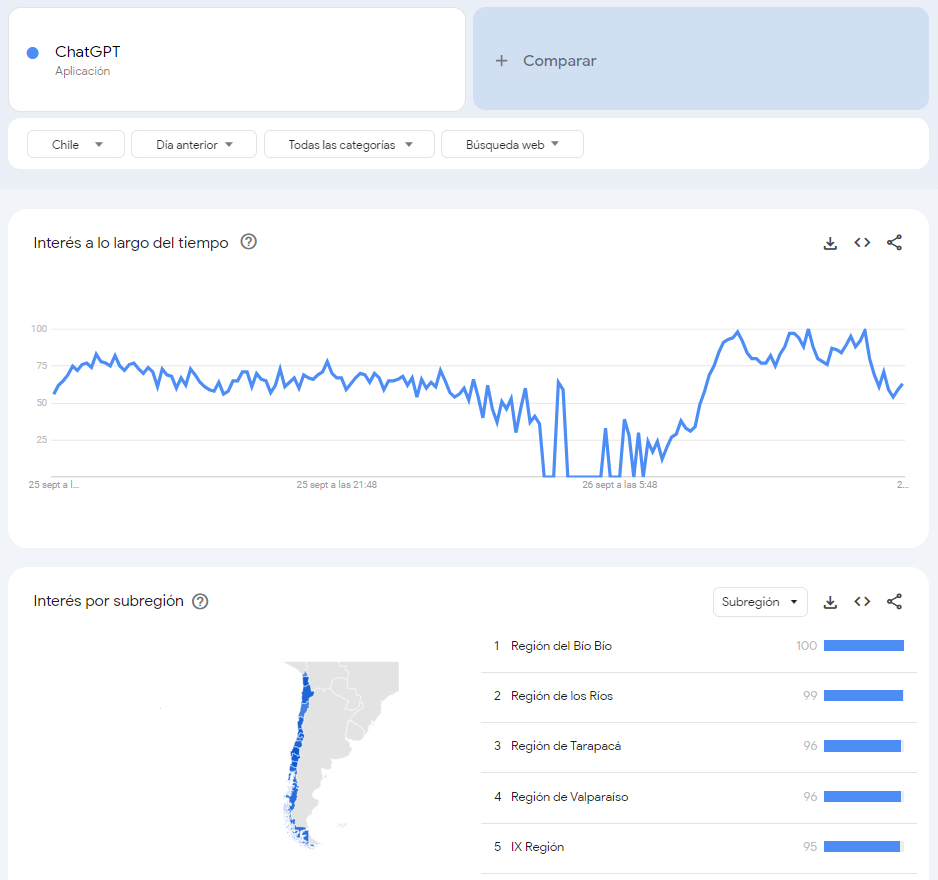Open embed code for subregion section
The width and height of the screenshot is (938, 880).
(x=862, y=602)
